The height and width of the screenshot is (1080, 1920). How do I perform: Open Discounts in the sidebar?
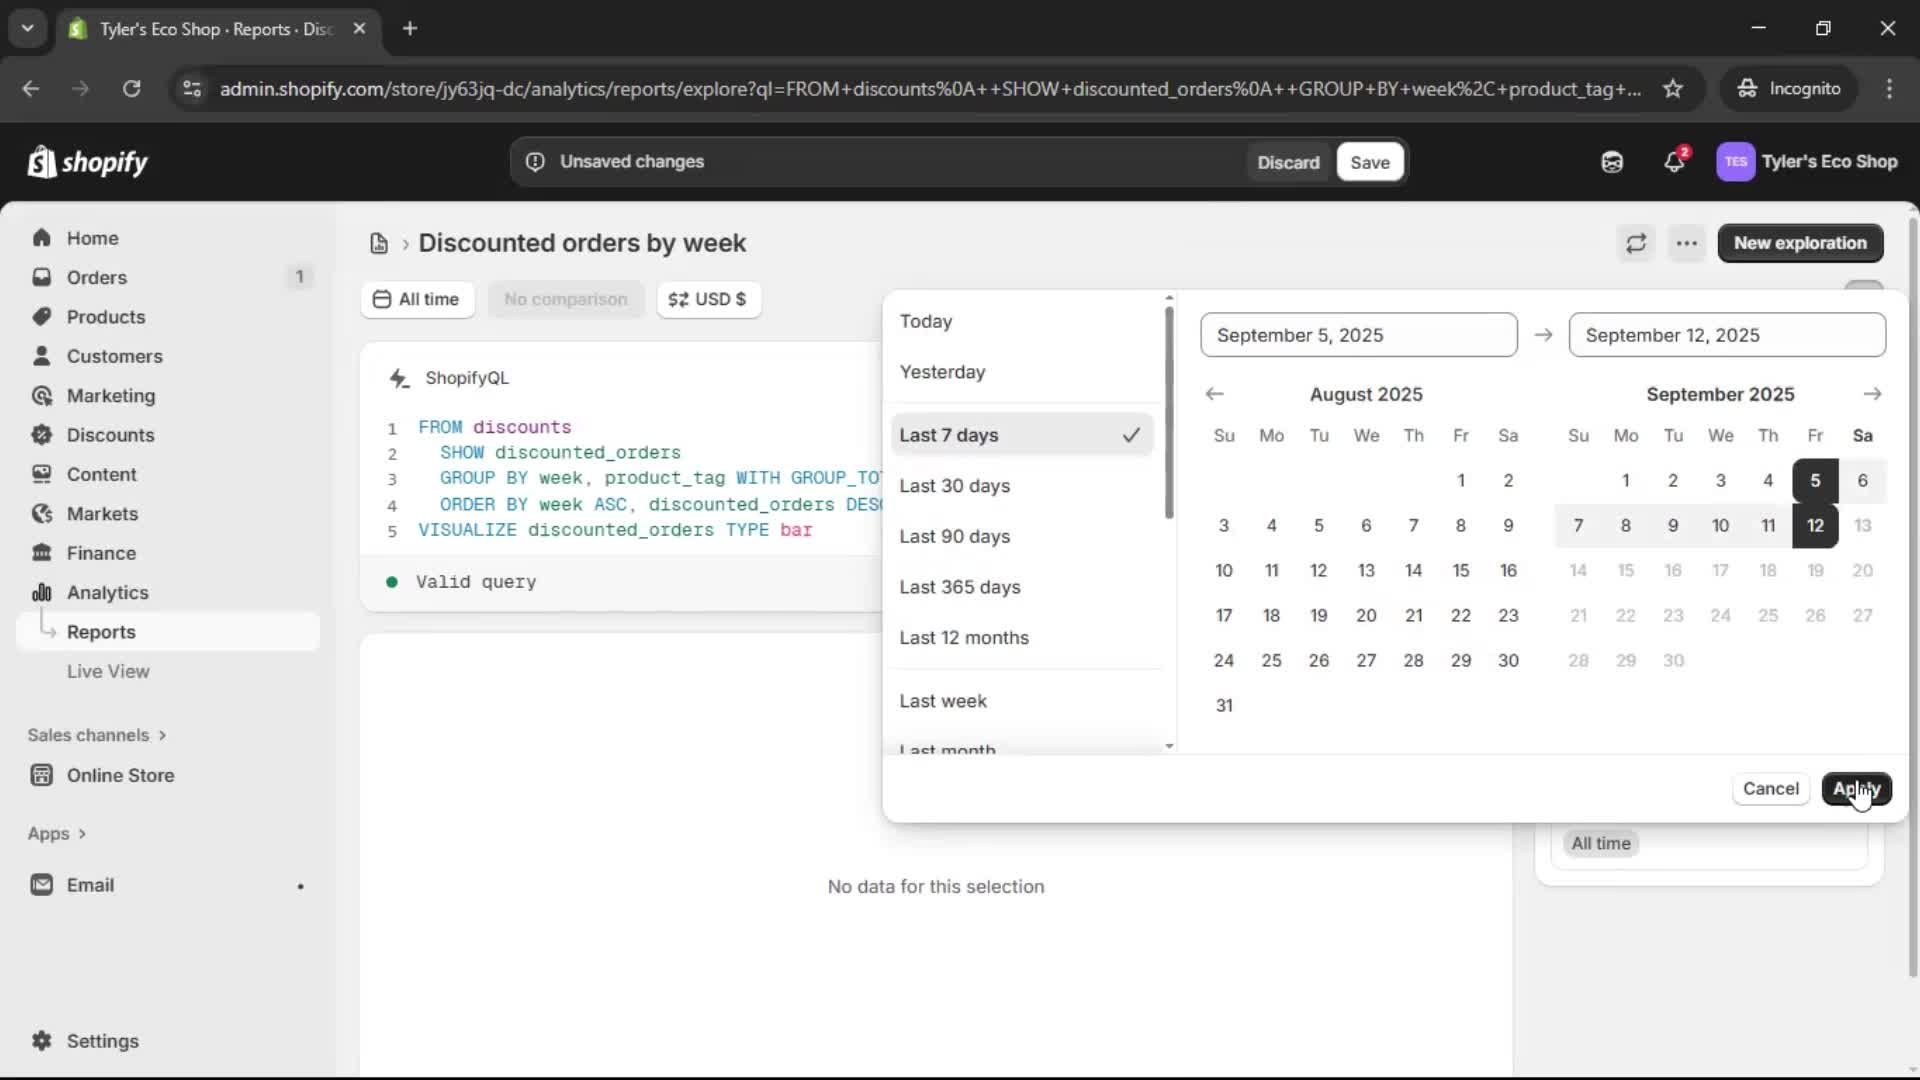110,435
